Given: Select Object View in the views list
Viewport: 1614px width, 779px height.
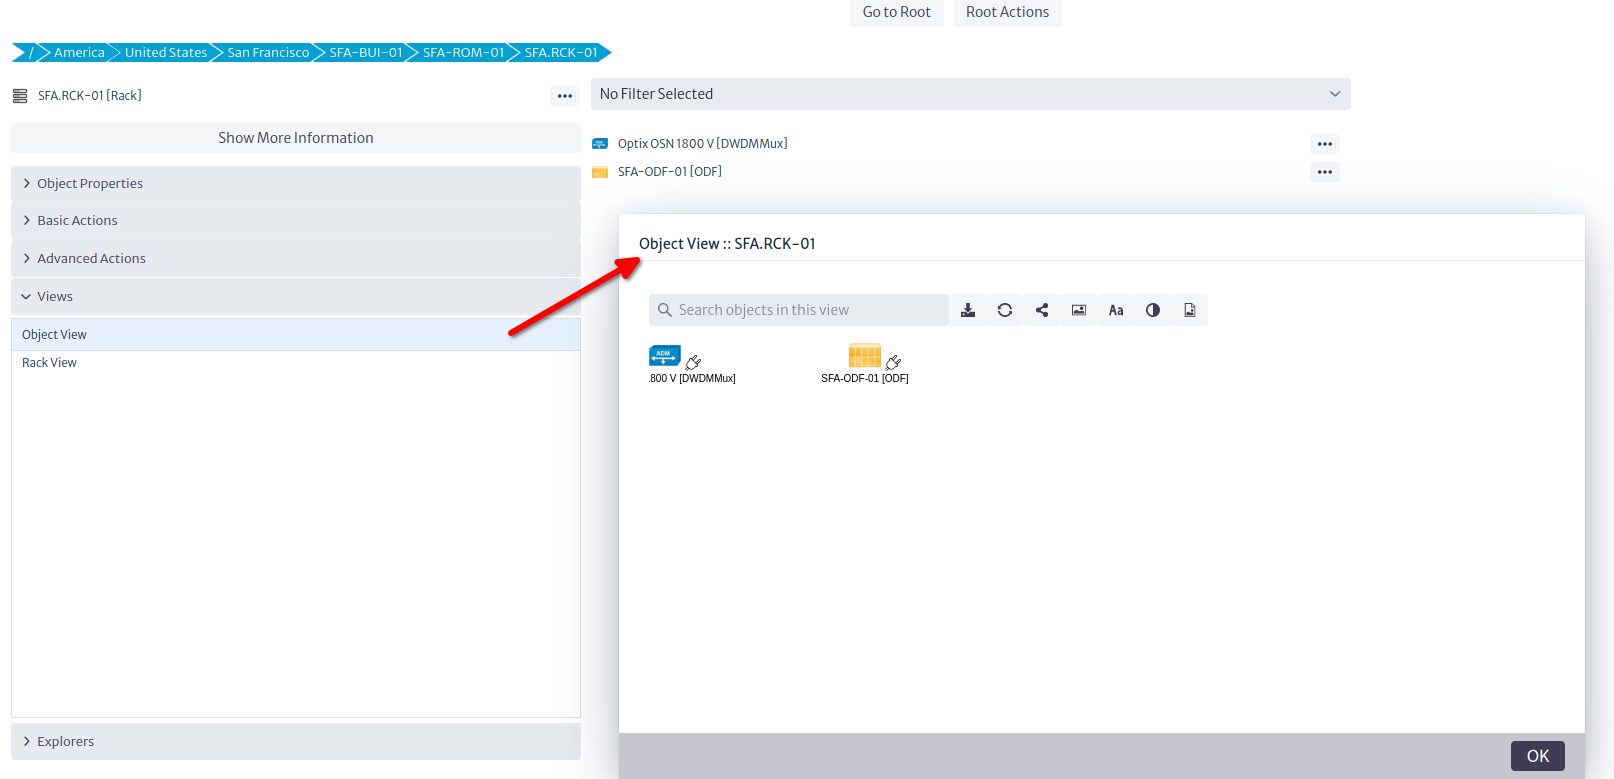Looking at the screenshot, I should (55, 335).
